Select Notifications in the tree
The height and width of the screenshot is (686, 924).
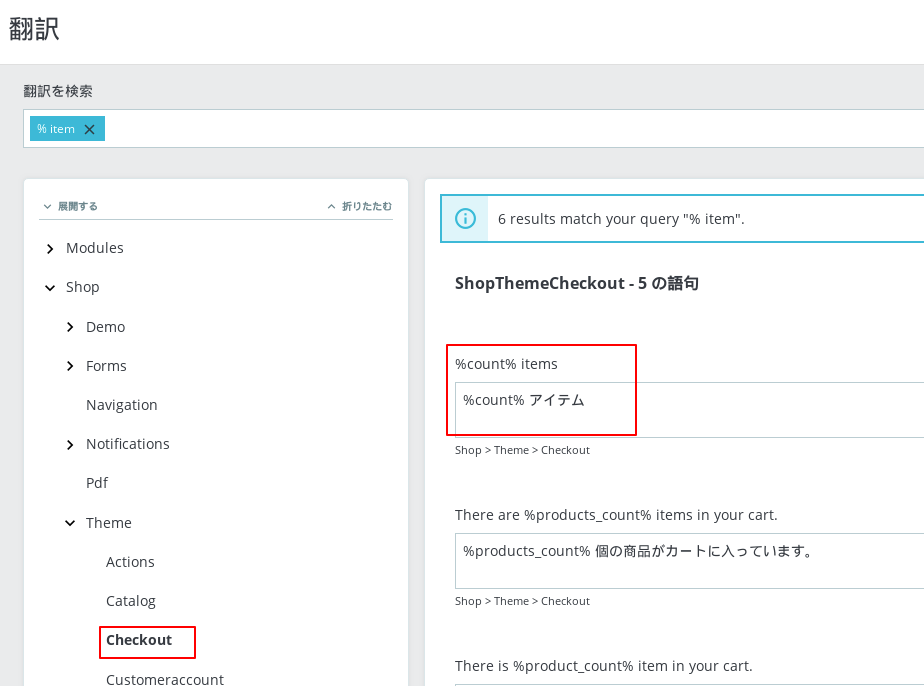point(128,444)
